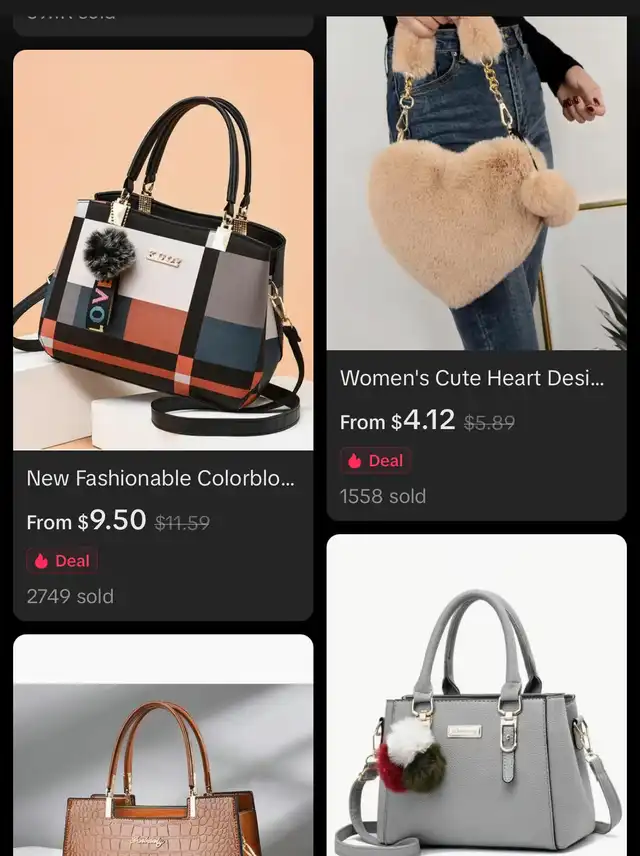Click the 'From $9.50' price
640x856 pixels.
point(86,520)
